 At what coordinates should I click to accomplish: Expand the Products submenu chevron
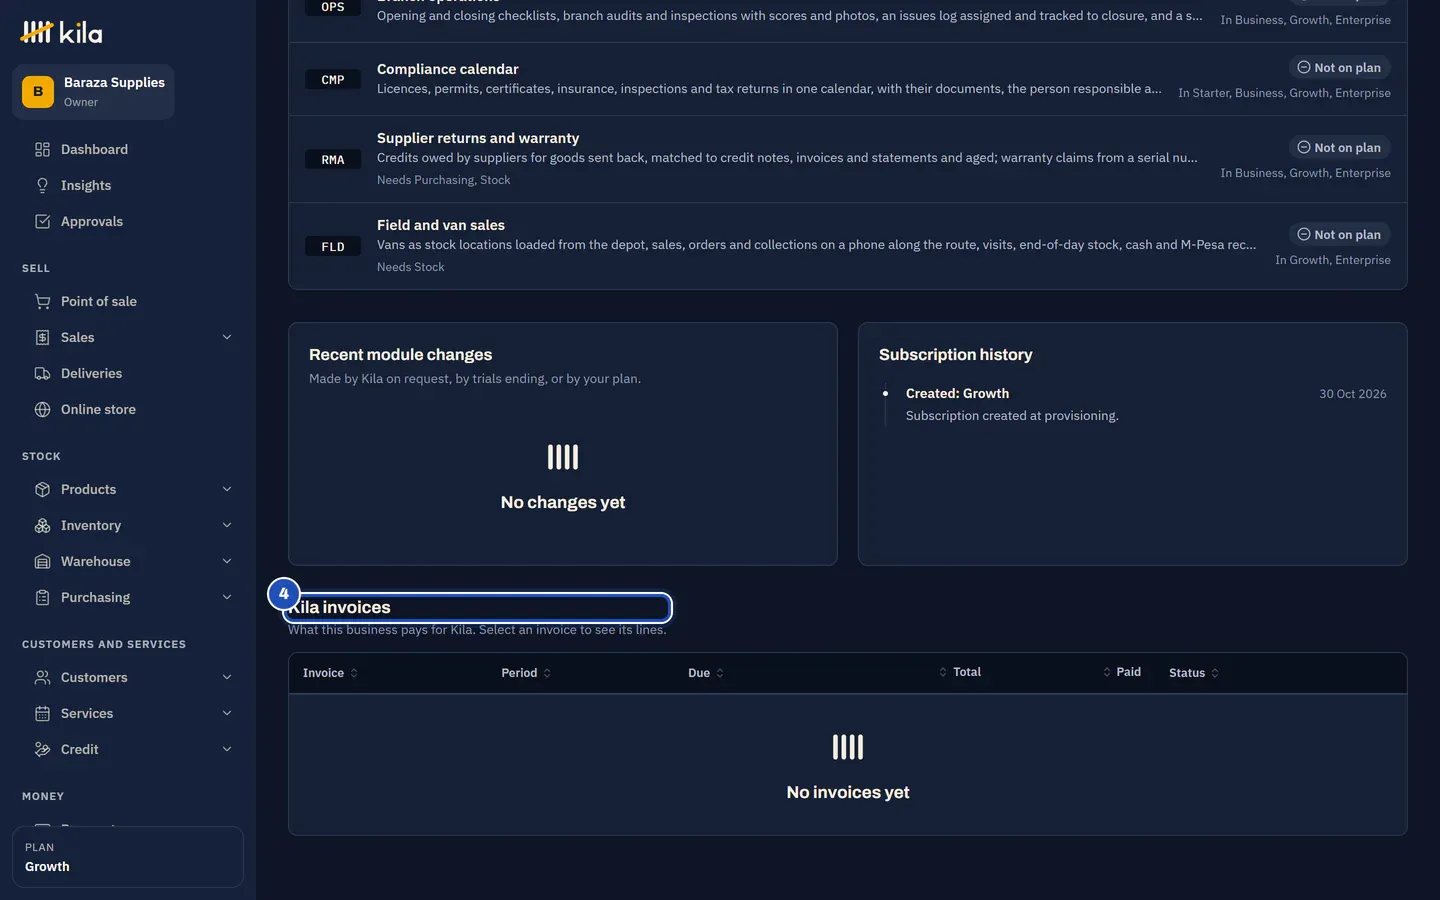point(227,490)
